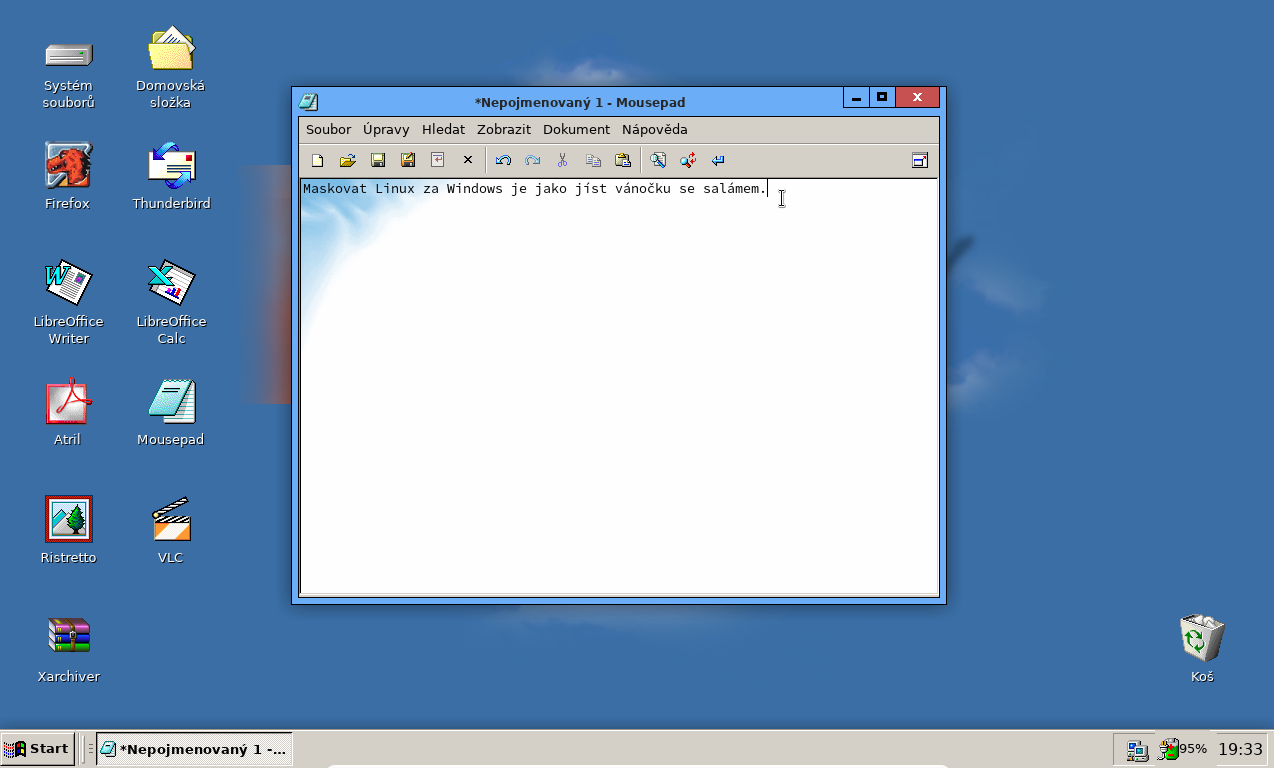Click the Go to line icon
1274x768 pixels.
[718, 160]
